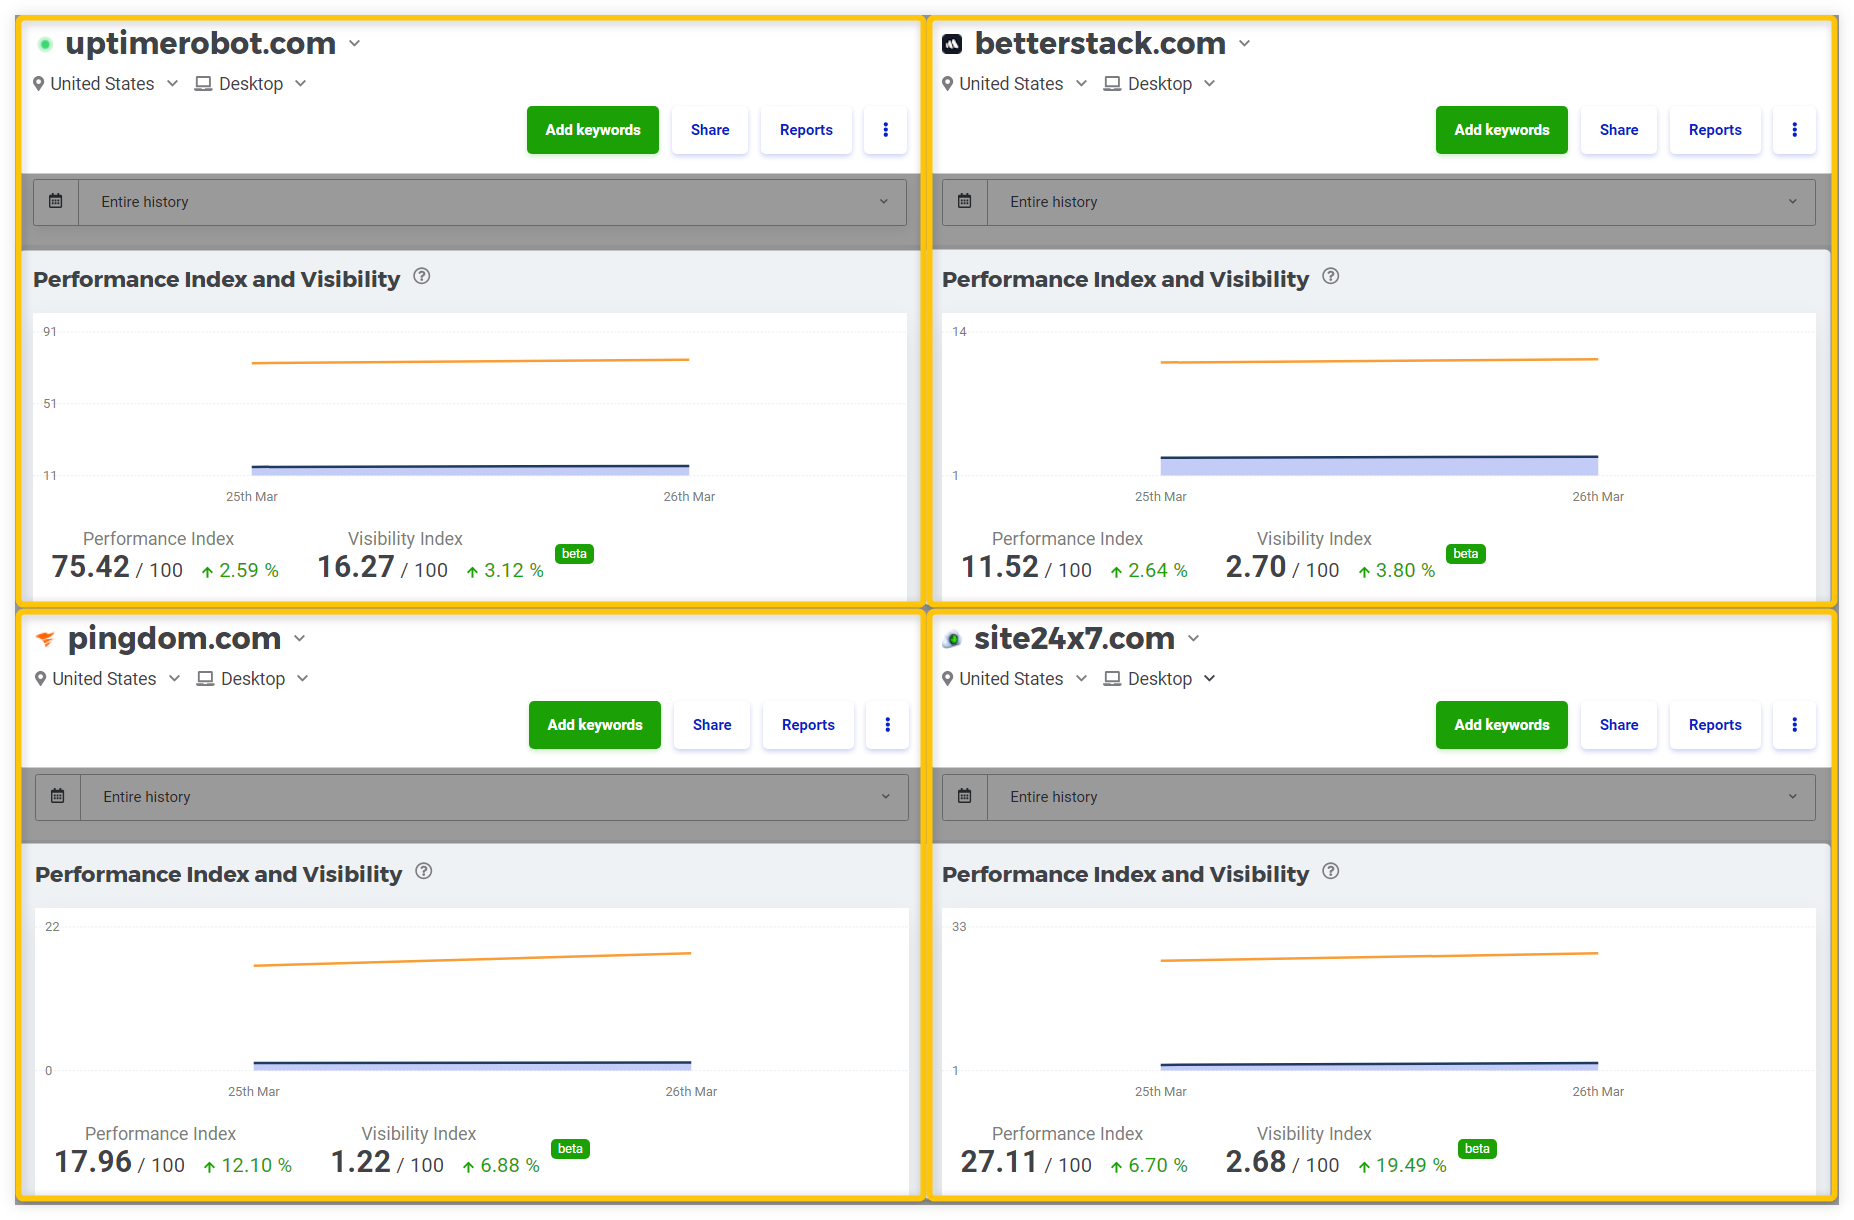Screen dimensions: 1854x1220
Task: Click the green status dot beside uptimerobot.com
Action: coord(44,42)
